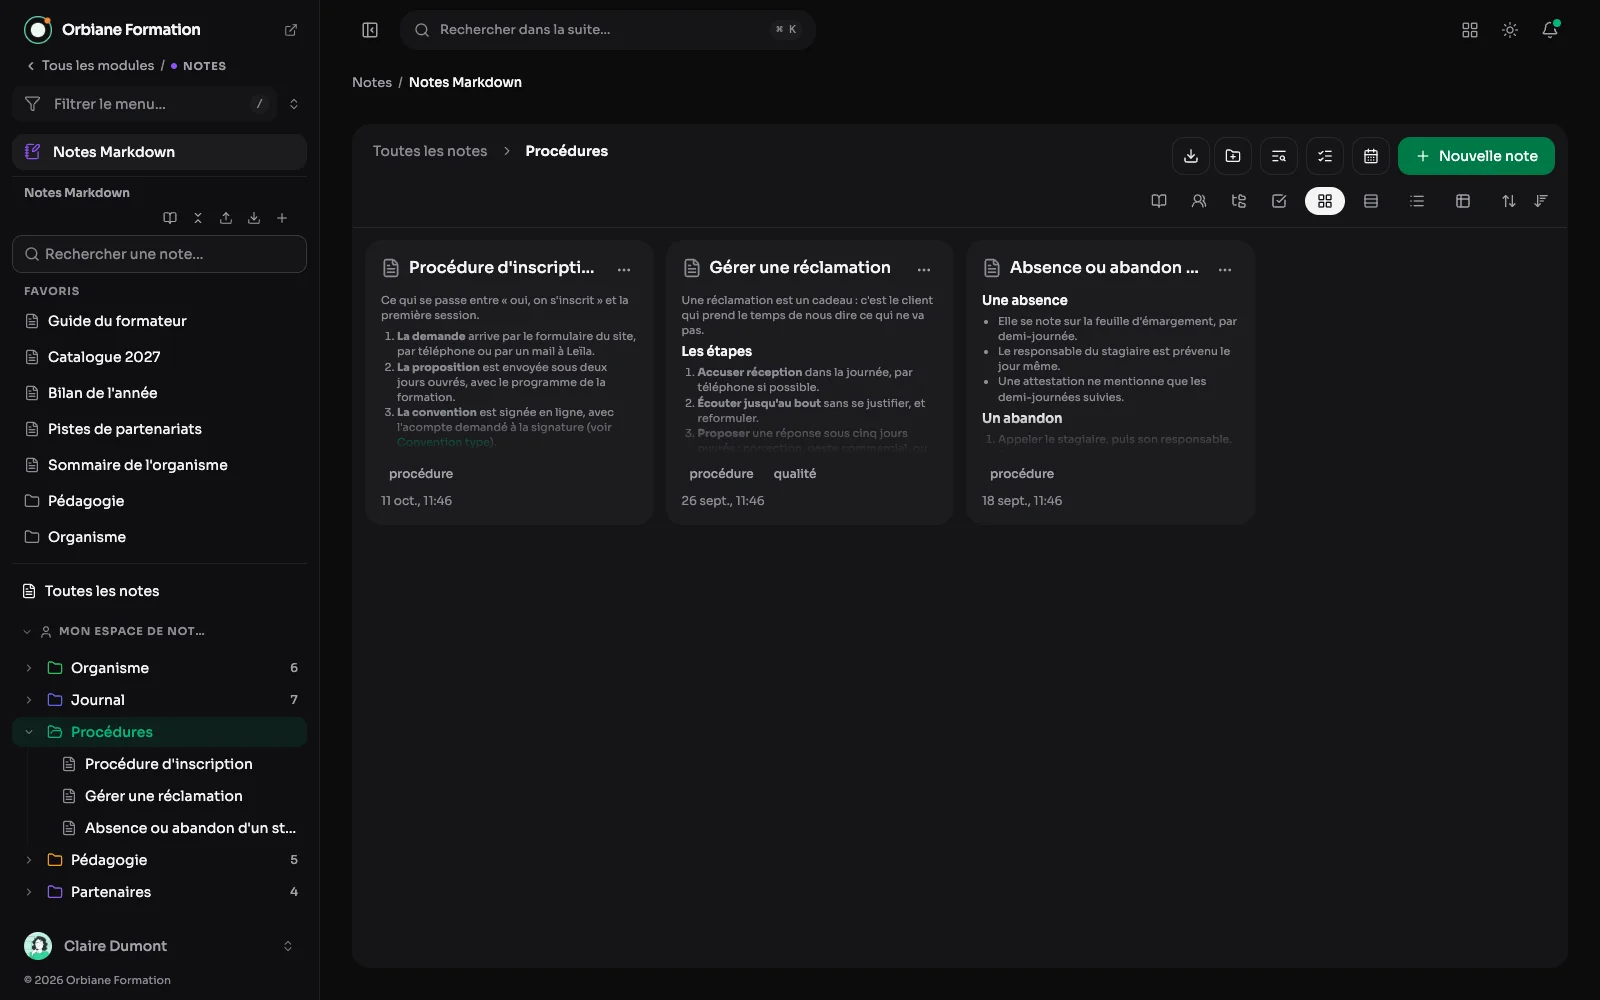Open the notifications bell
This screenshot has width=1600, height=1000.
click(1550, 30)
